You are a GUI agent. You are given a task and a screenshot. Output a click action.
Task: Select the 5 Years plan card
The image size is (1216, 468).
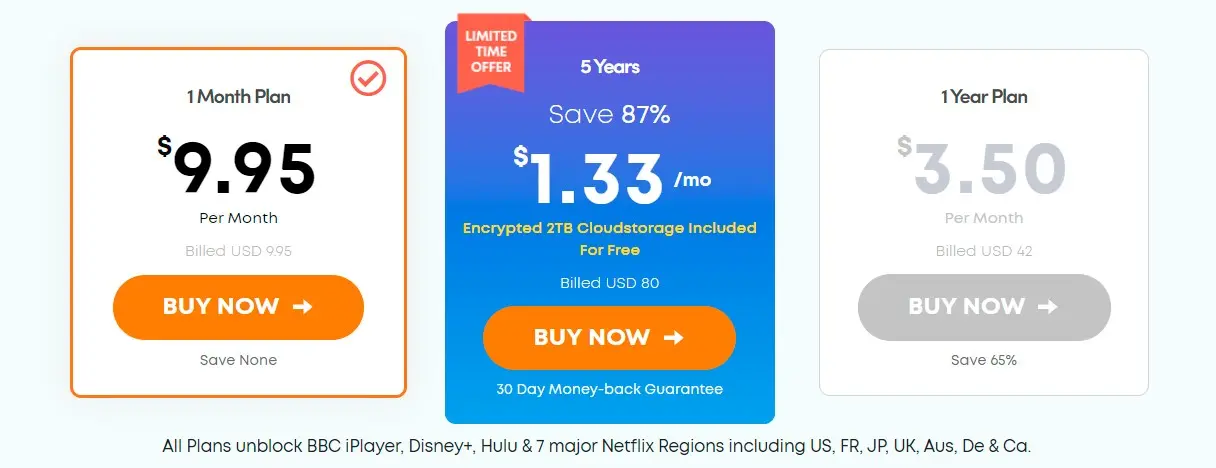(x=610, y=222)
